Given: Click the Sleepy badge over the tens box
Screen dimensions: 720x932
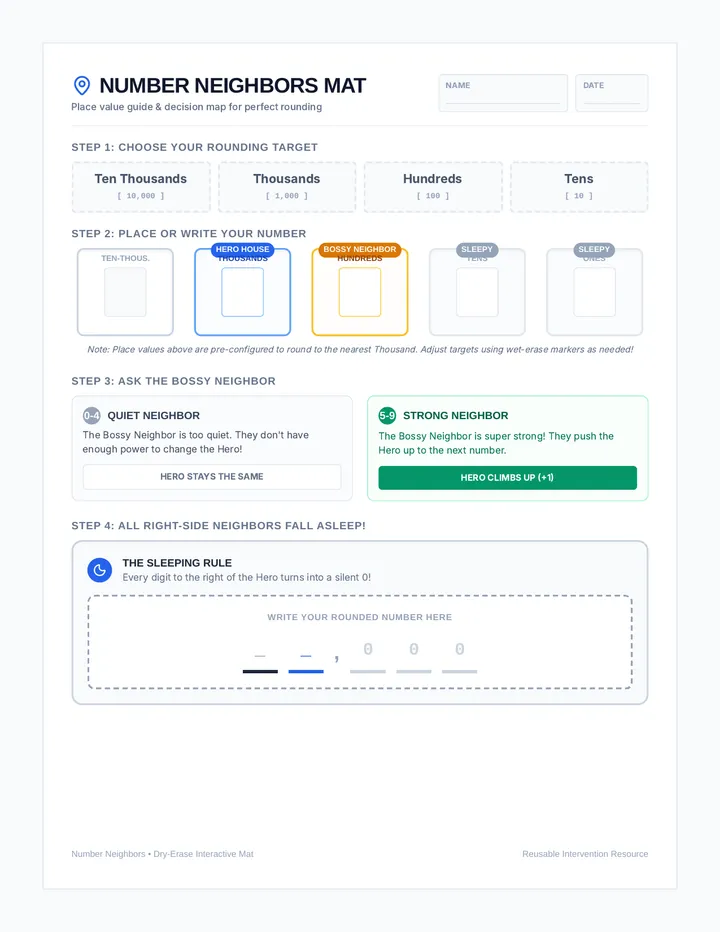Looking at the screenshot, I should [477, 250].
